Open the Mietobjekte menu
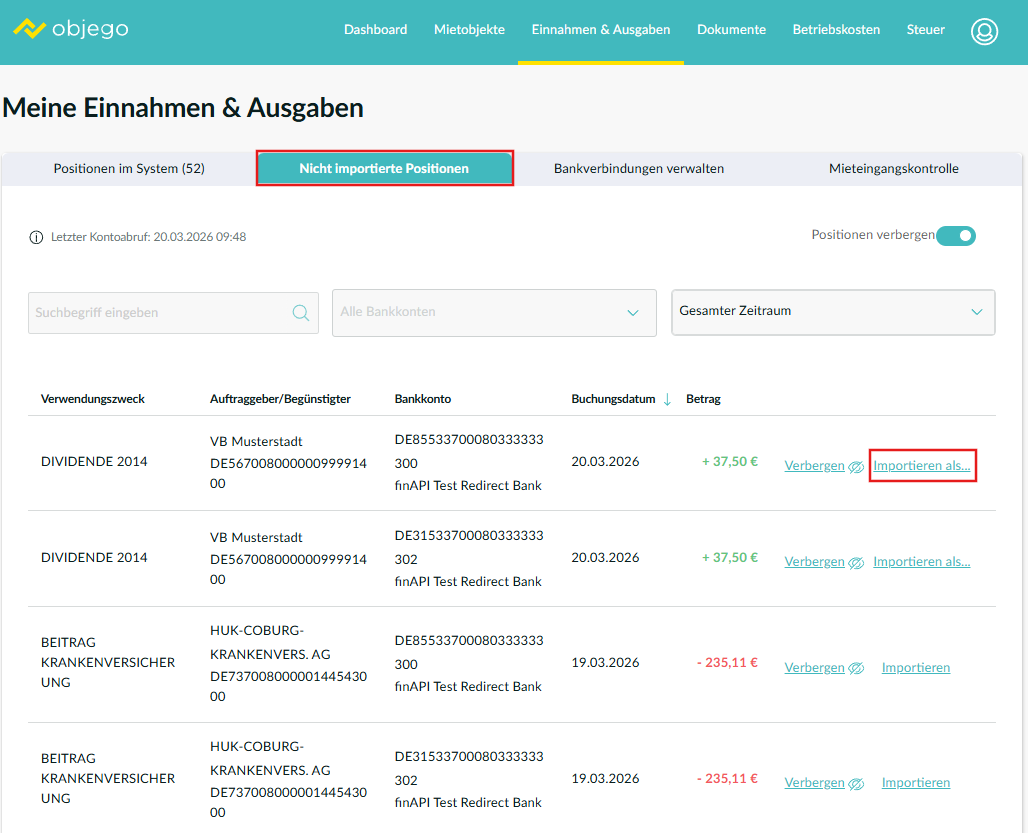The image size is (1028, 833). [x=469, y=30]
